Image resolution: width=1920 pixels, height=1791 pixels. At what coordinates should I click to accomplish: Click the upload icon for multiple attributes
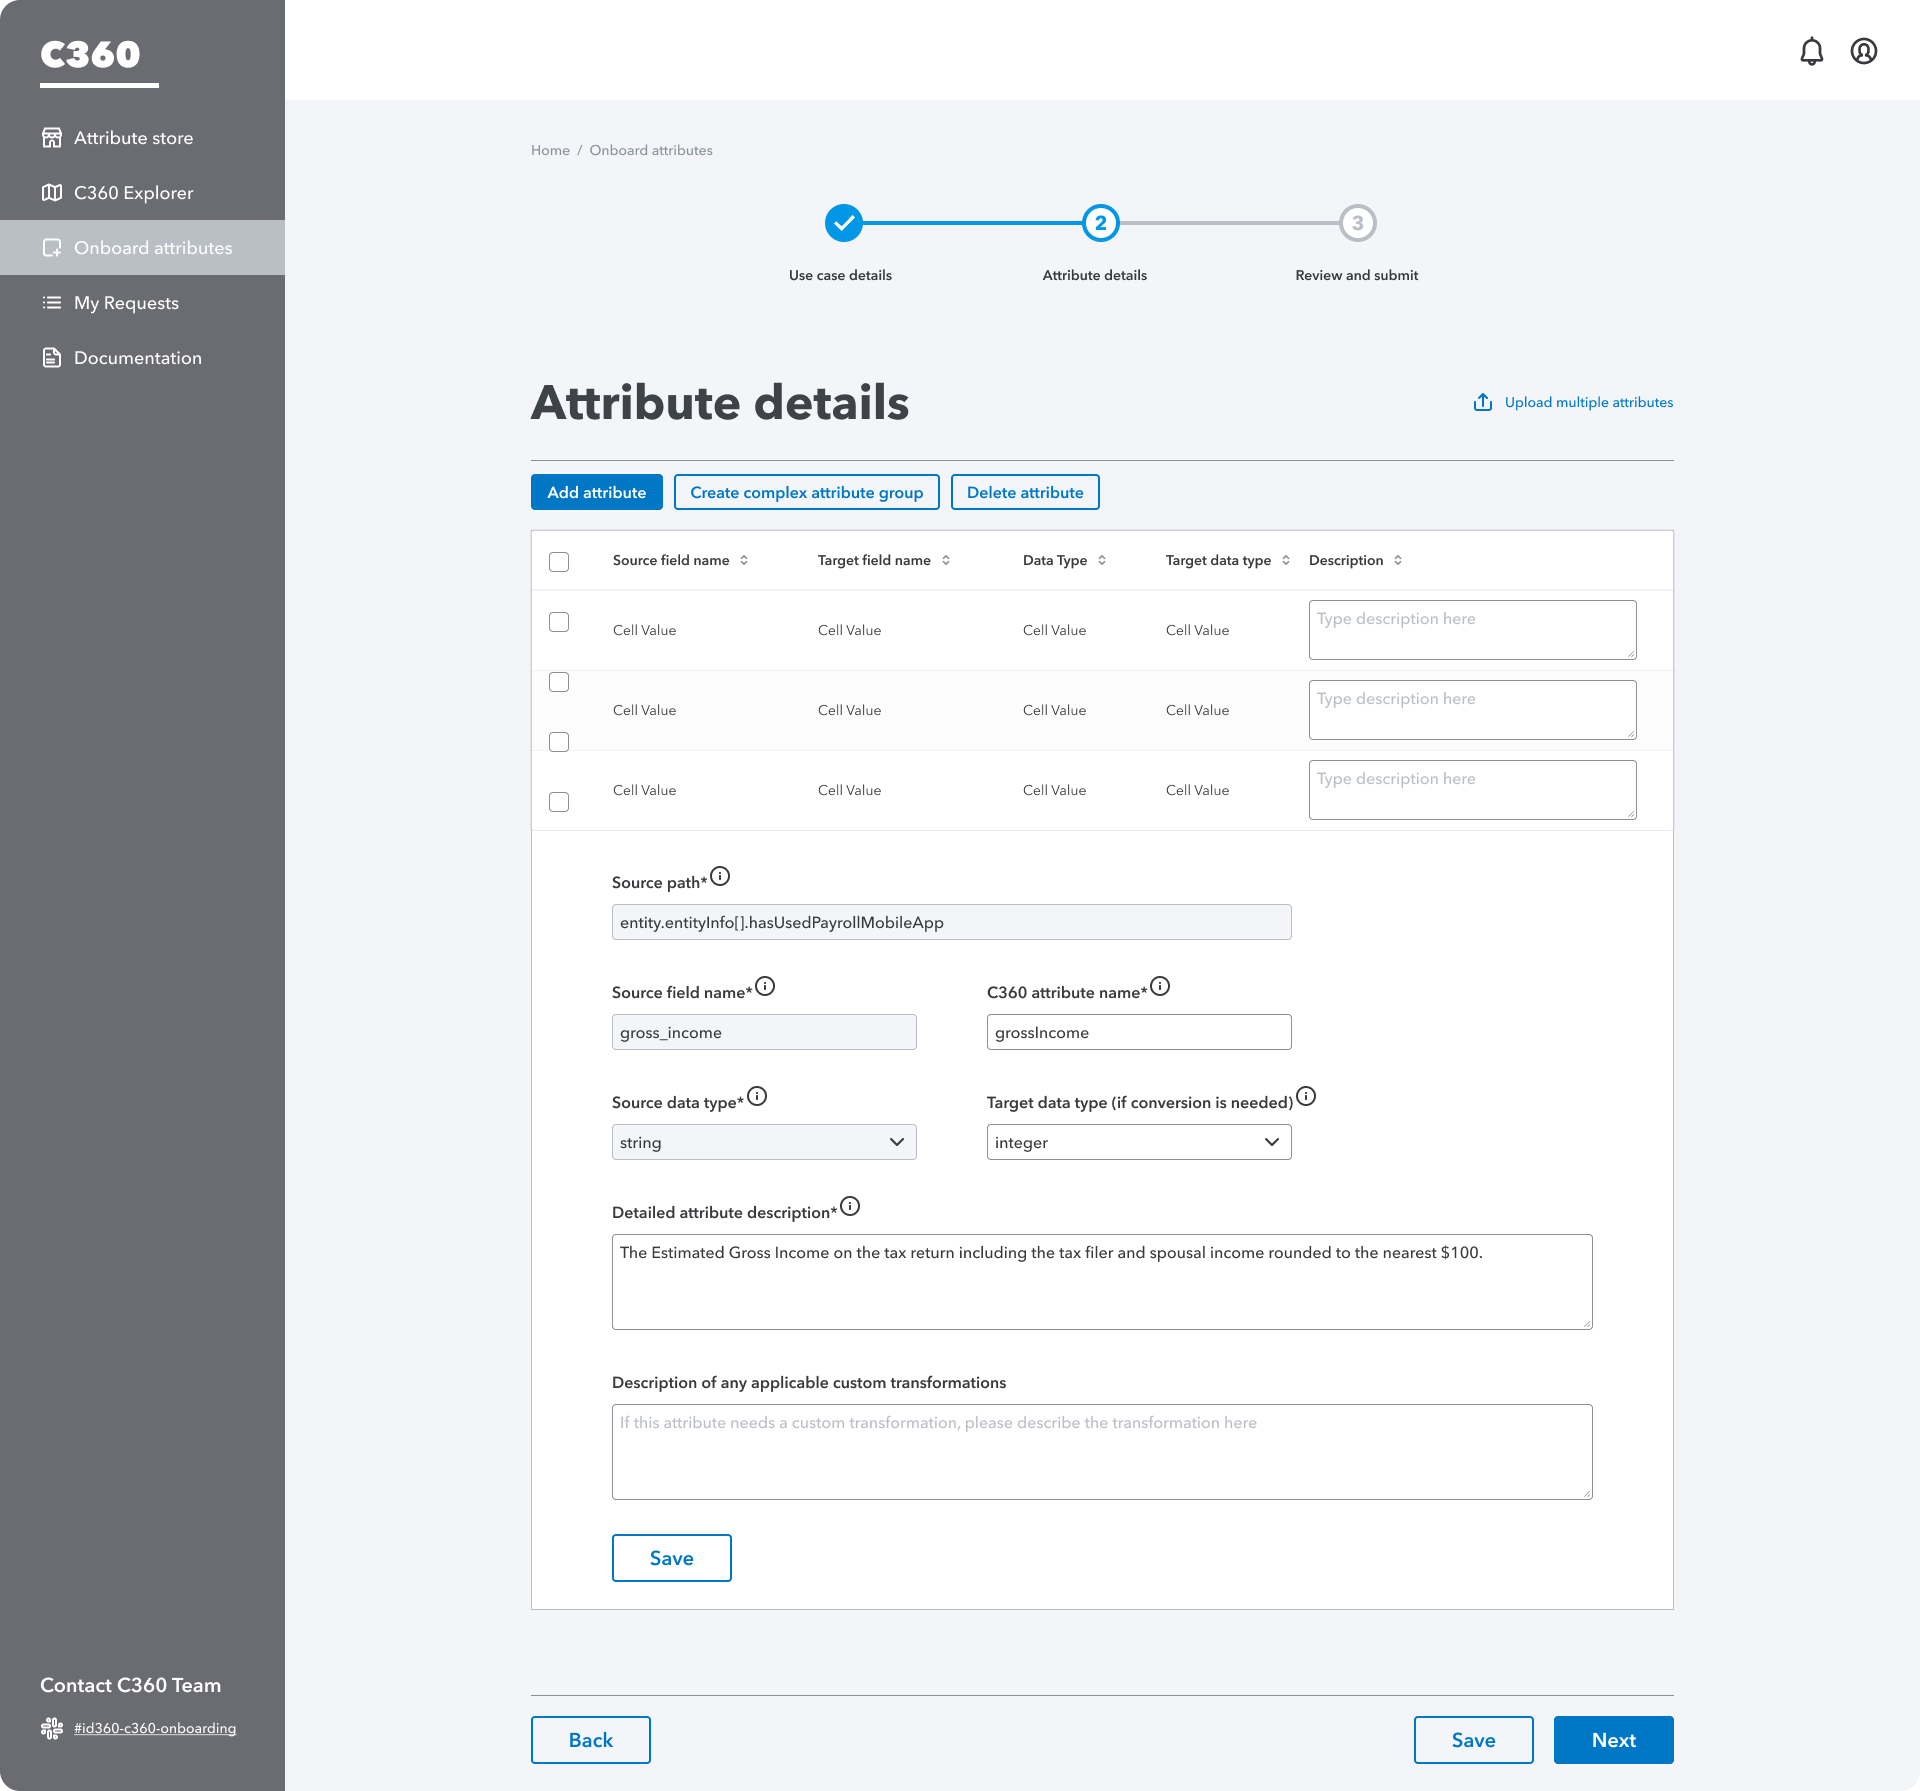(x=1483, y=402)
